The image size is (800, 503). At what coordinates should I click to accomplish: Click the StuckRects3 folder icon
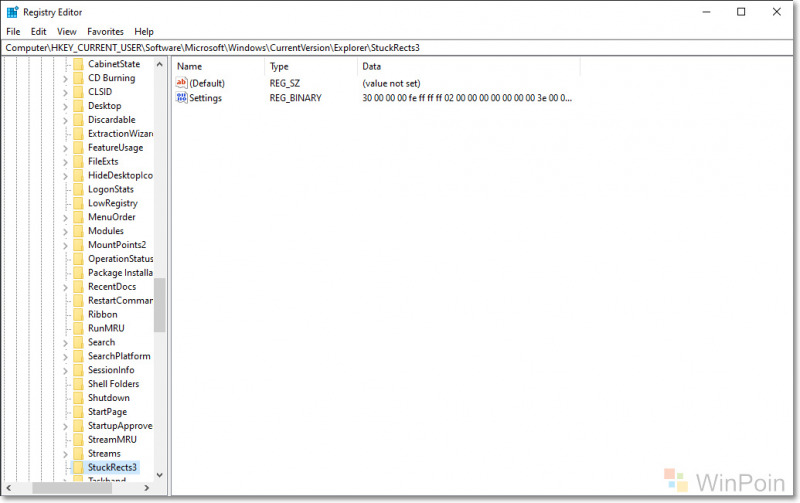point(78,467)
